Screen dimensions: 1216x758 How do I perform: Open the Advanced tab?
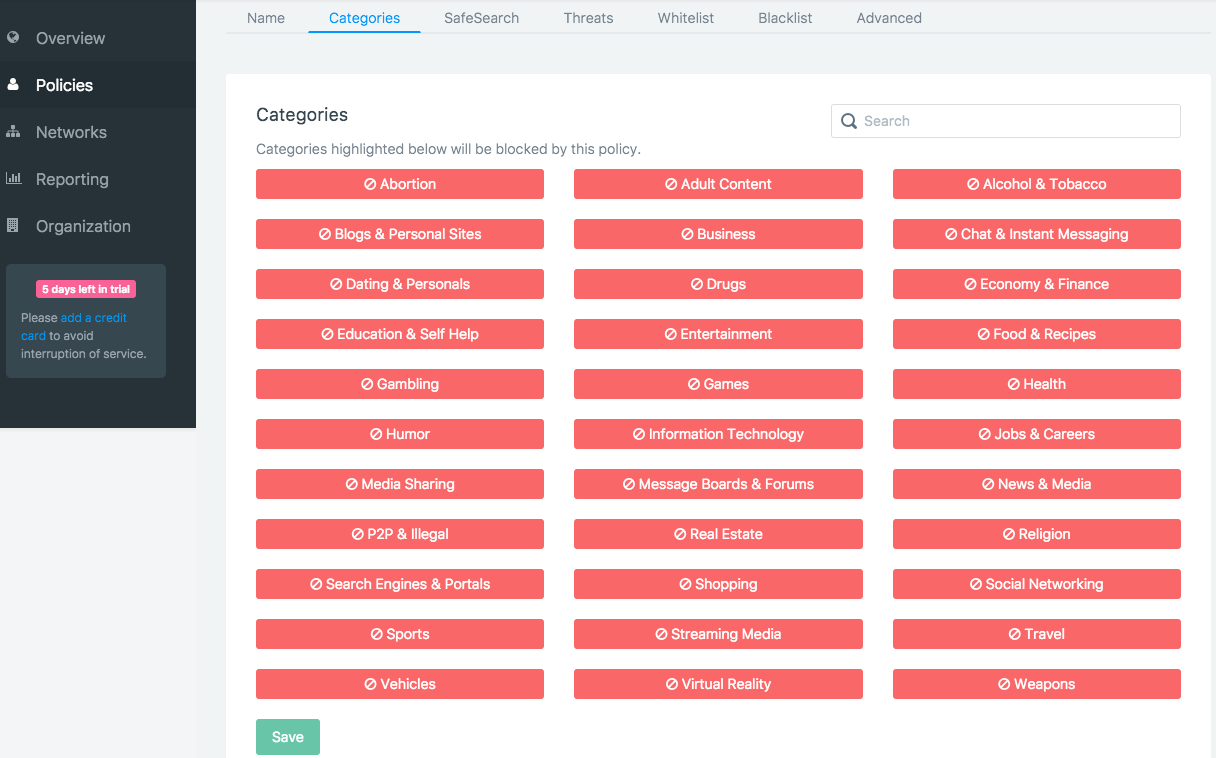pos(889,18)
